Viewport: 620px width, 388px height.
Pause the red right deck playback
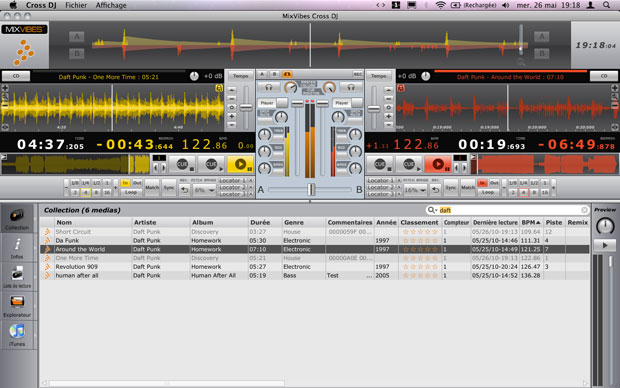[437, 164]
